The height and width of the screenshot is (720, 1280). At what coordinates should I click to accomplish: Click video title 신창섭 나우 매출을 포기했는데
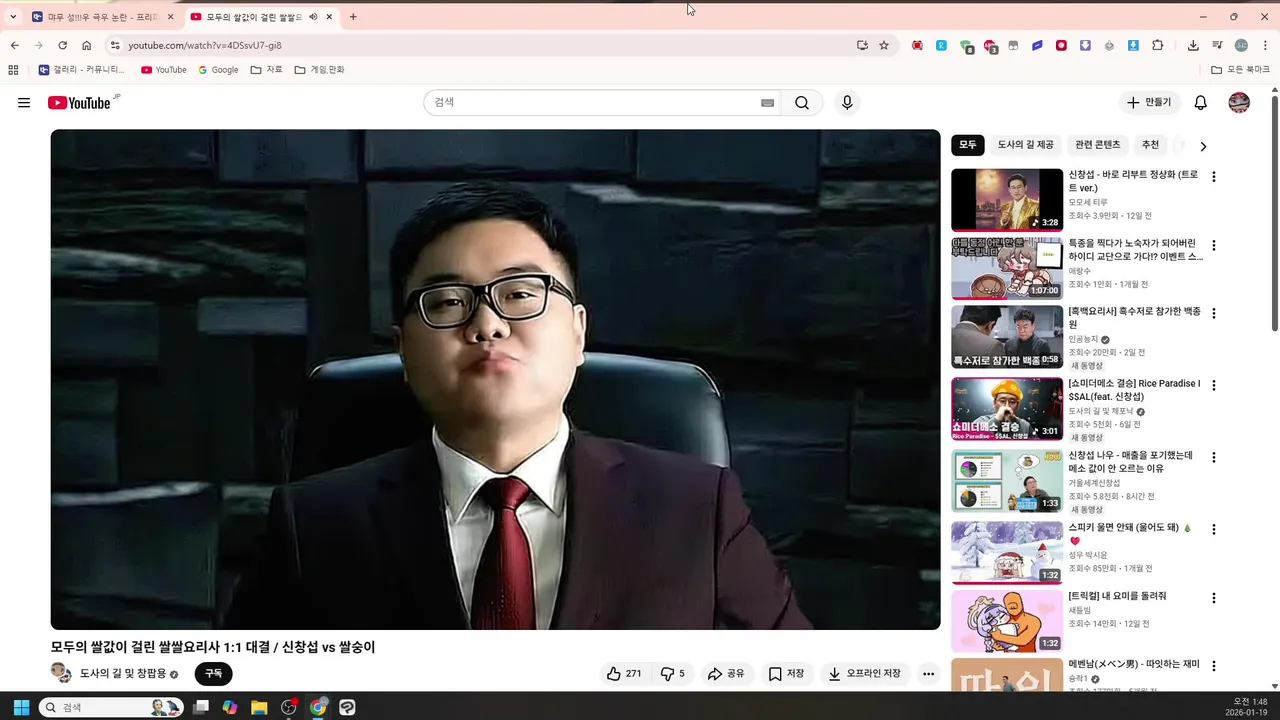[1131, 461]
